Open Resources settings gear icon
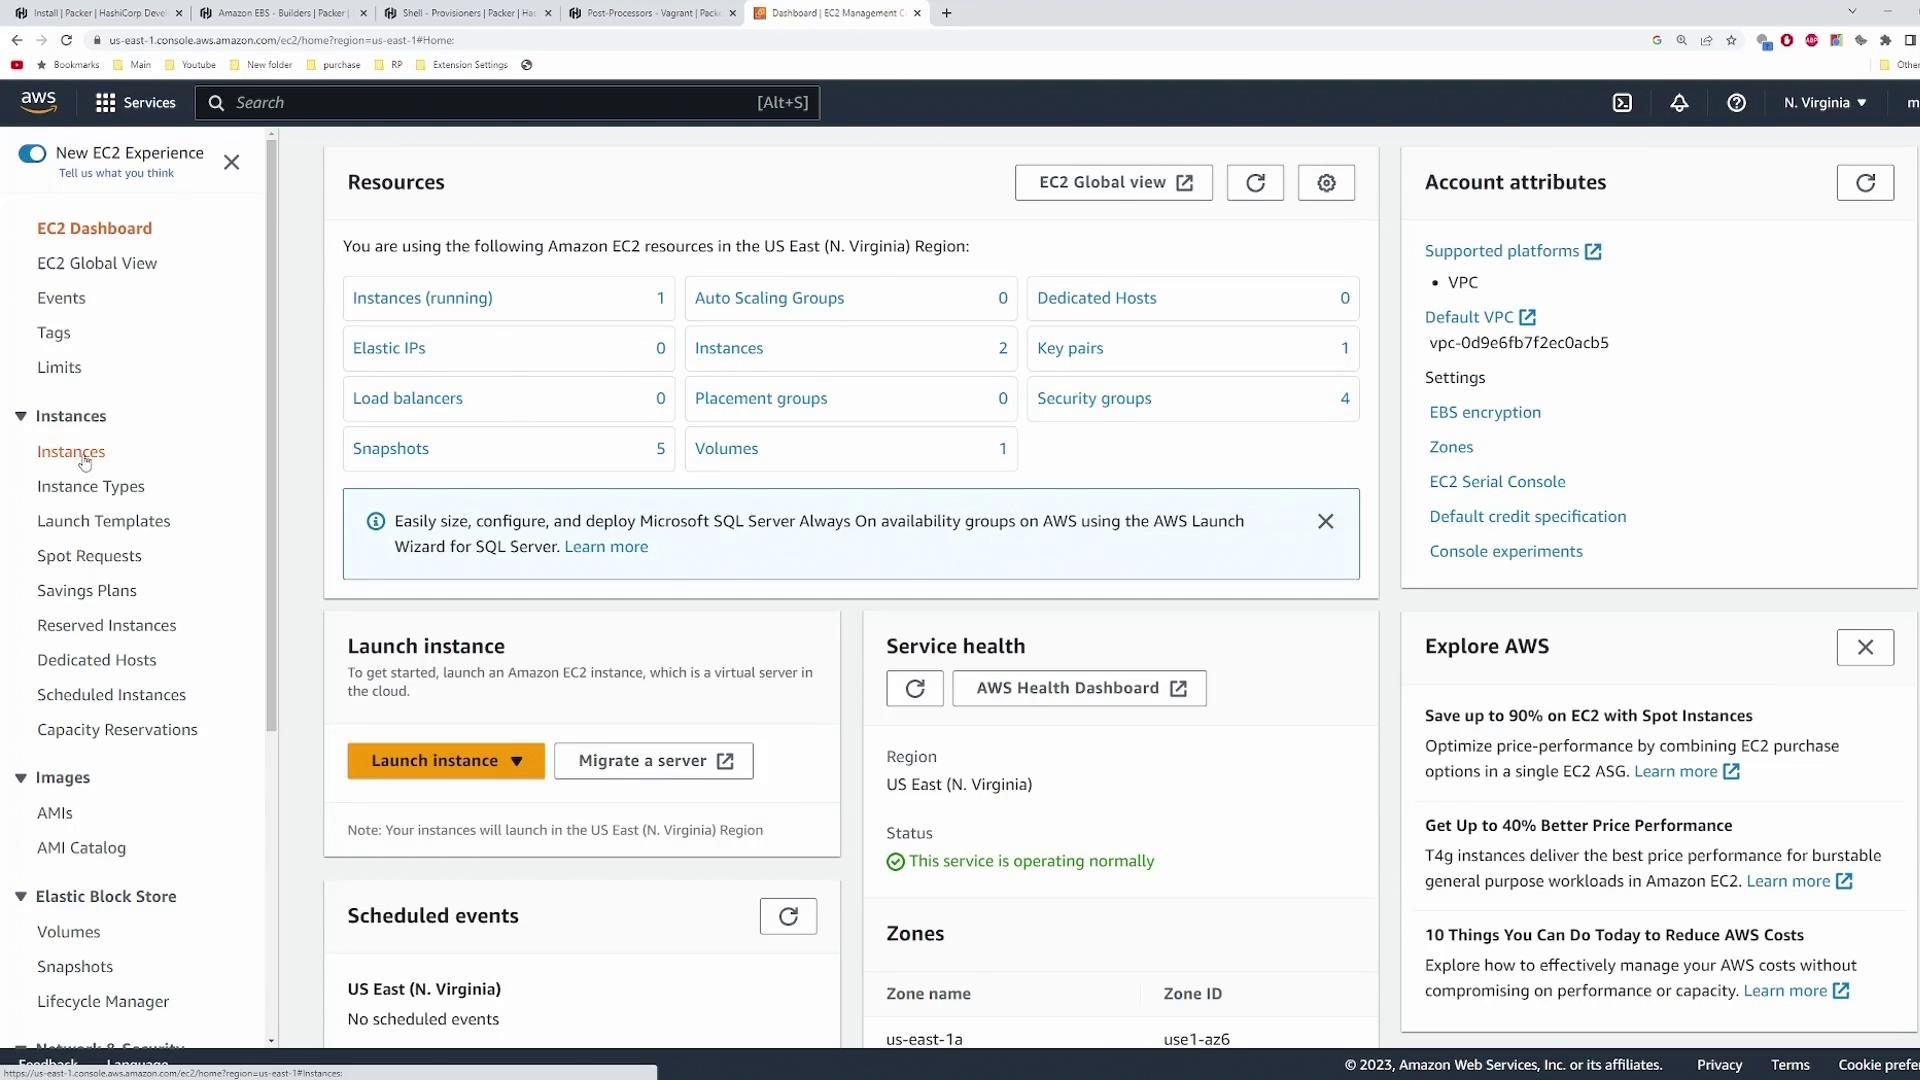 (1326, 183)
